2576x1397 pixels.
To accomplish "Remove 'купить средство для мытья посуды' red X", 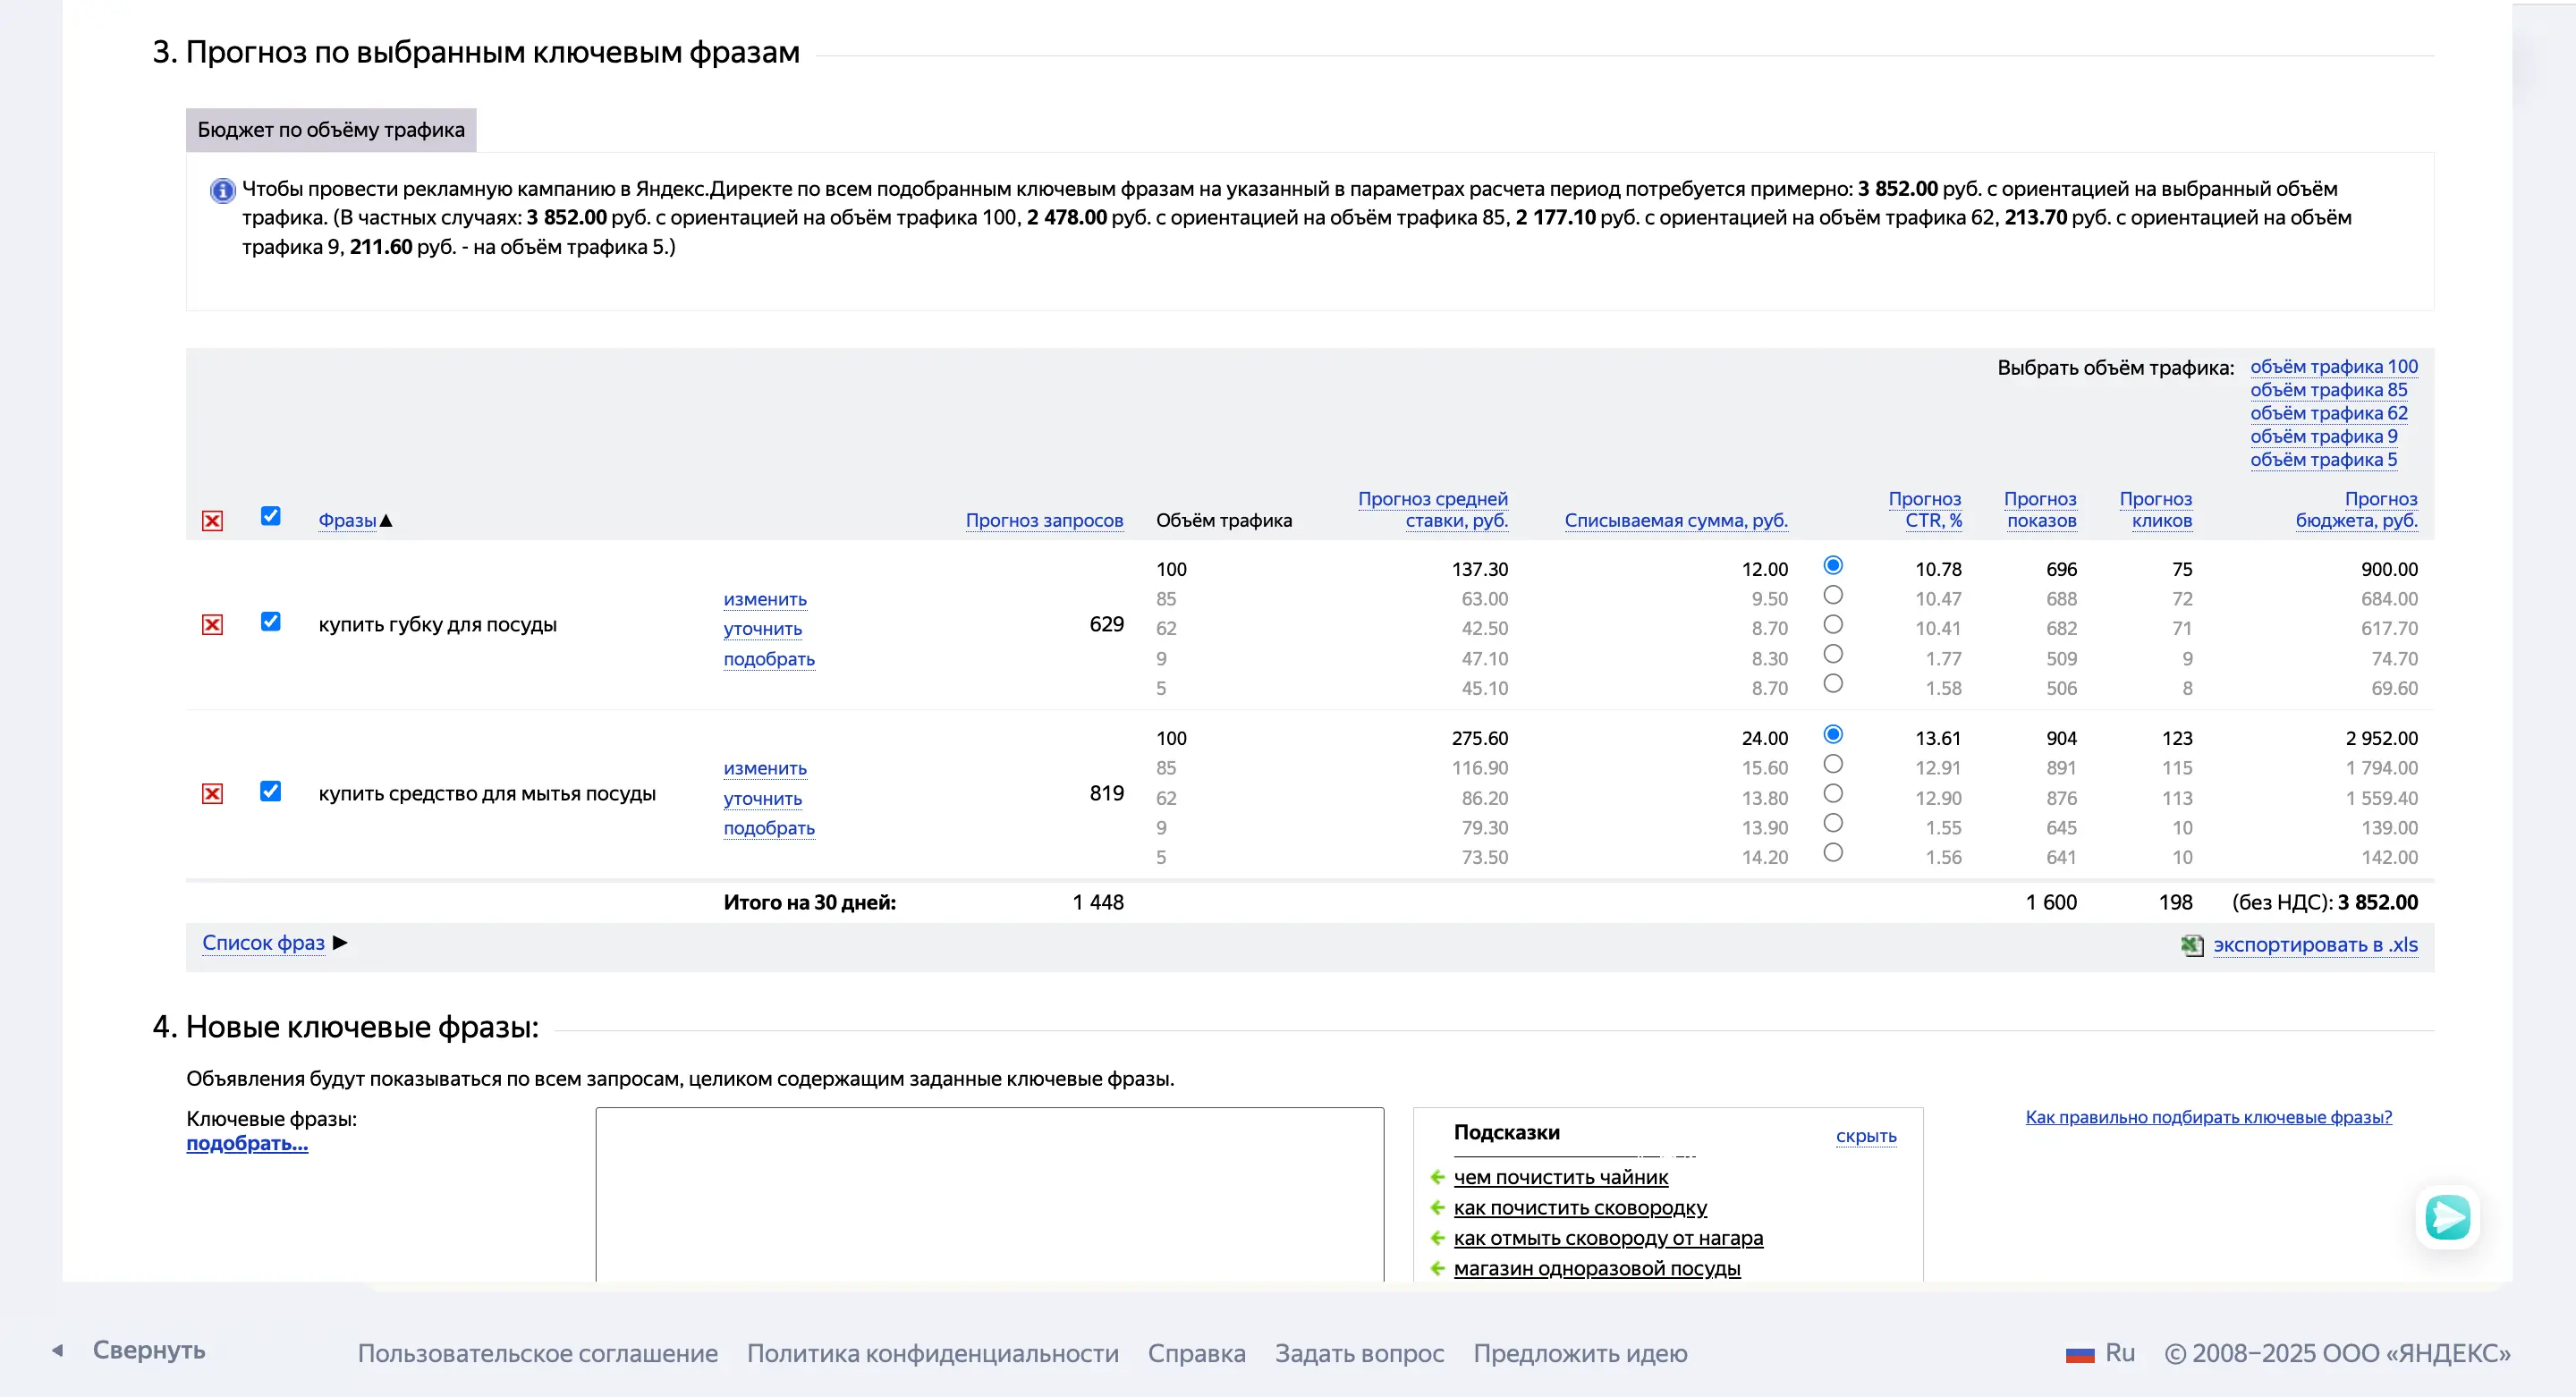I will pyautogui.click(x=212, y=794).
